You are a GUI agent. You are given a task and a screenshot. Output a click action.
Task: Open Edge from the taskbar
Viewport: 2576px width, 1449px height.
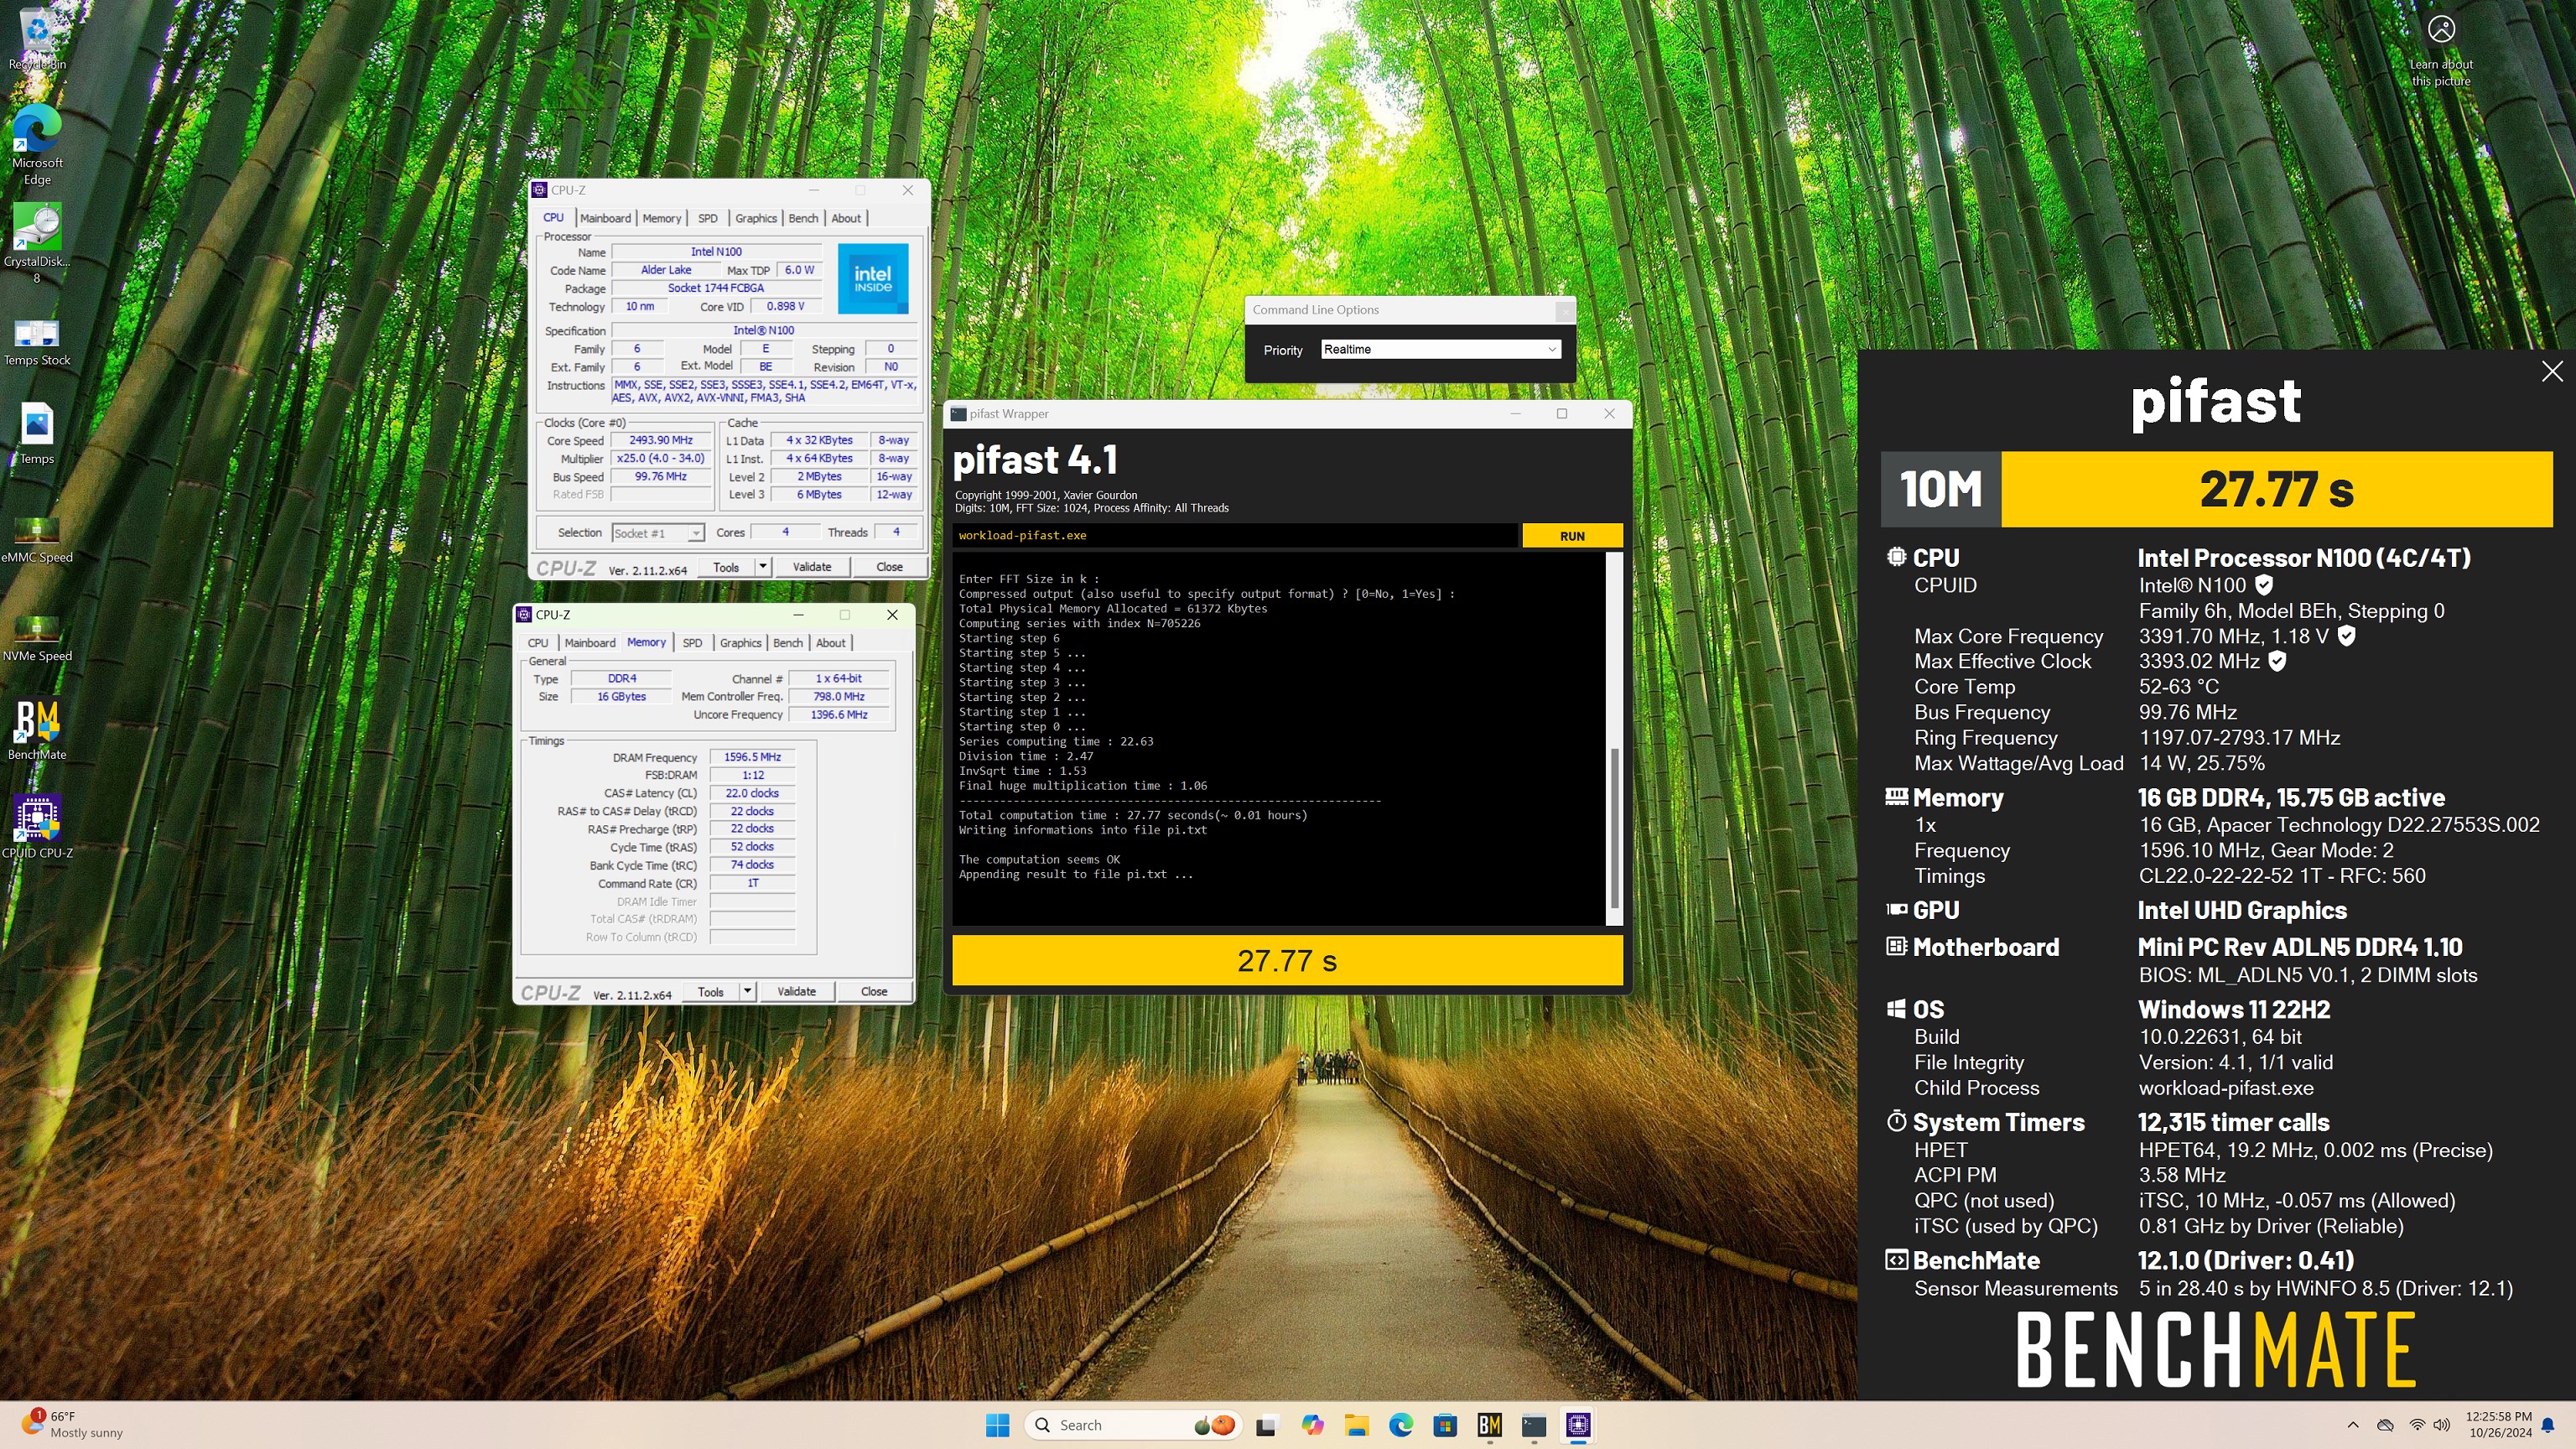(1401, 1425)
